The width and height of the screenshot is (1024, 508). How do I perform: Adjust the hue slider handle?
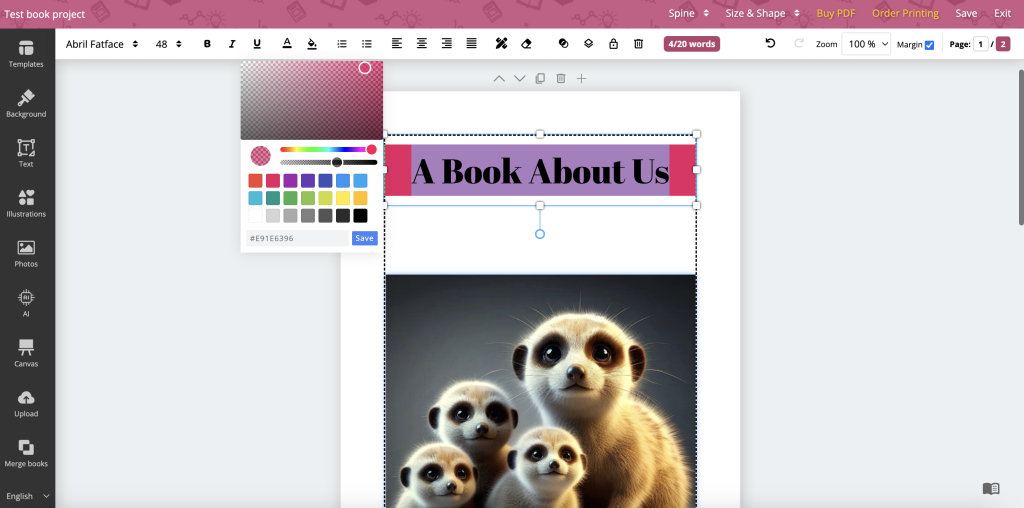pyautogui.click(x=372, y=150)
